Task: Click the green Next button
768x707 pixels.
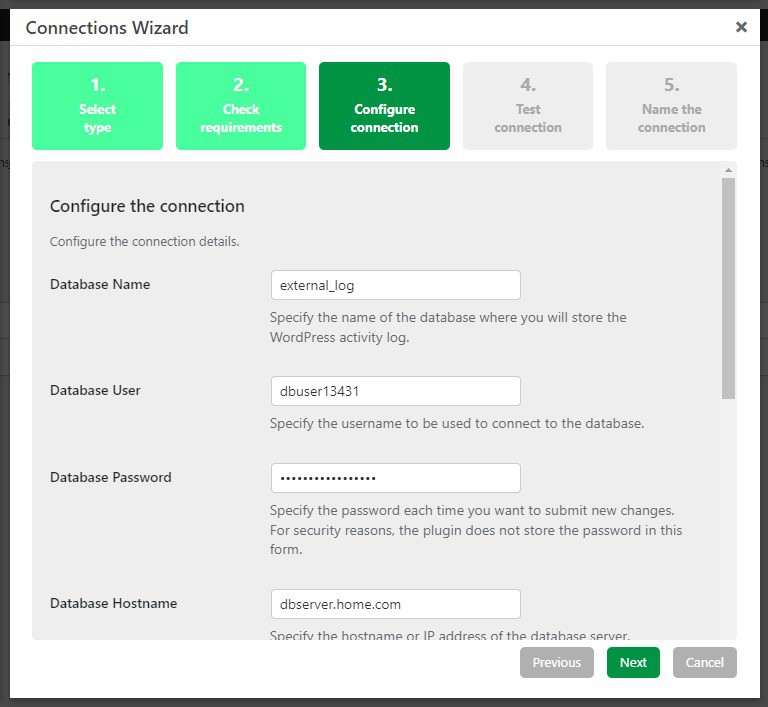Action: pyautogui.click(x=633, y=662)
